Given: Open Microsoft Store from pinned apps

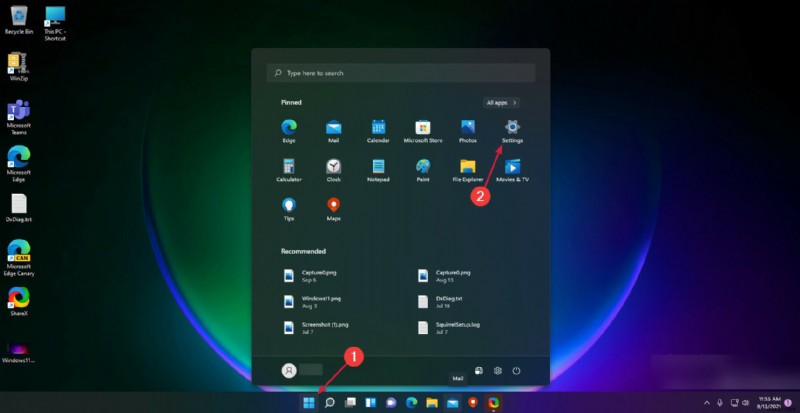Looking at the screenshot, I should 423,131.
